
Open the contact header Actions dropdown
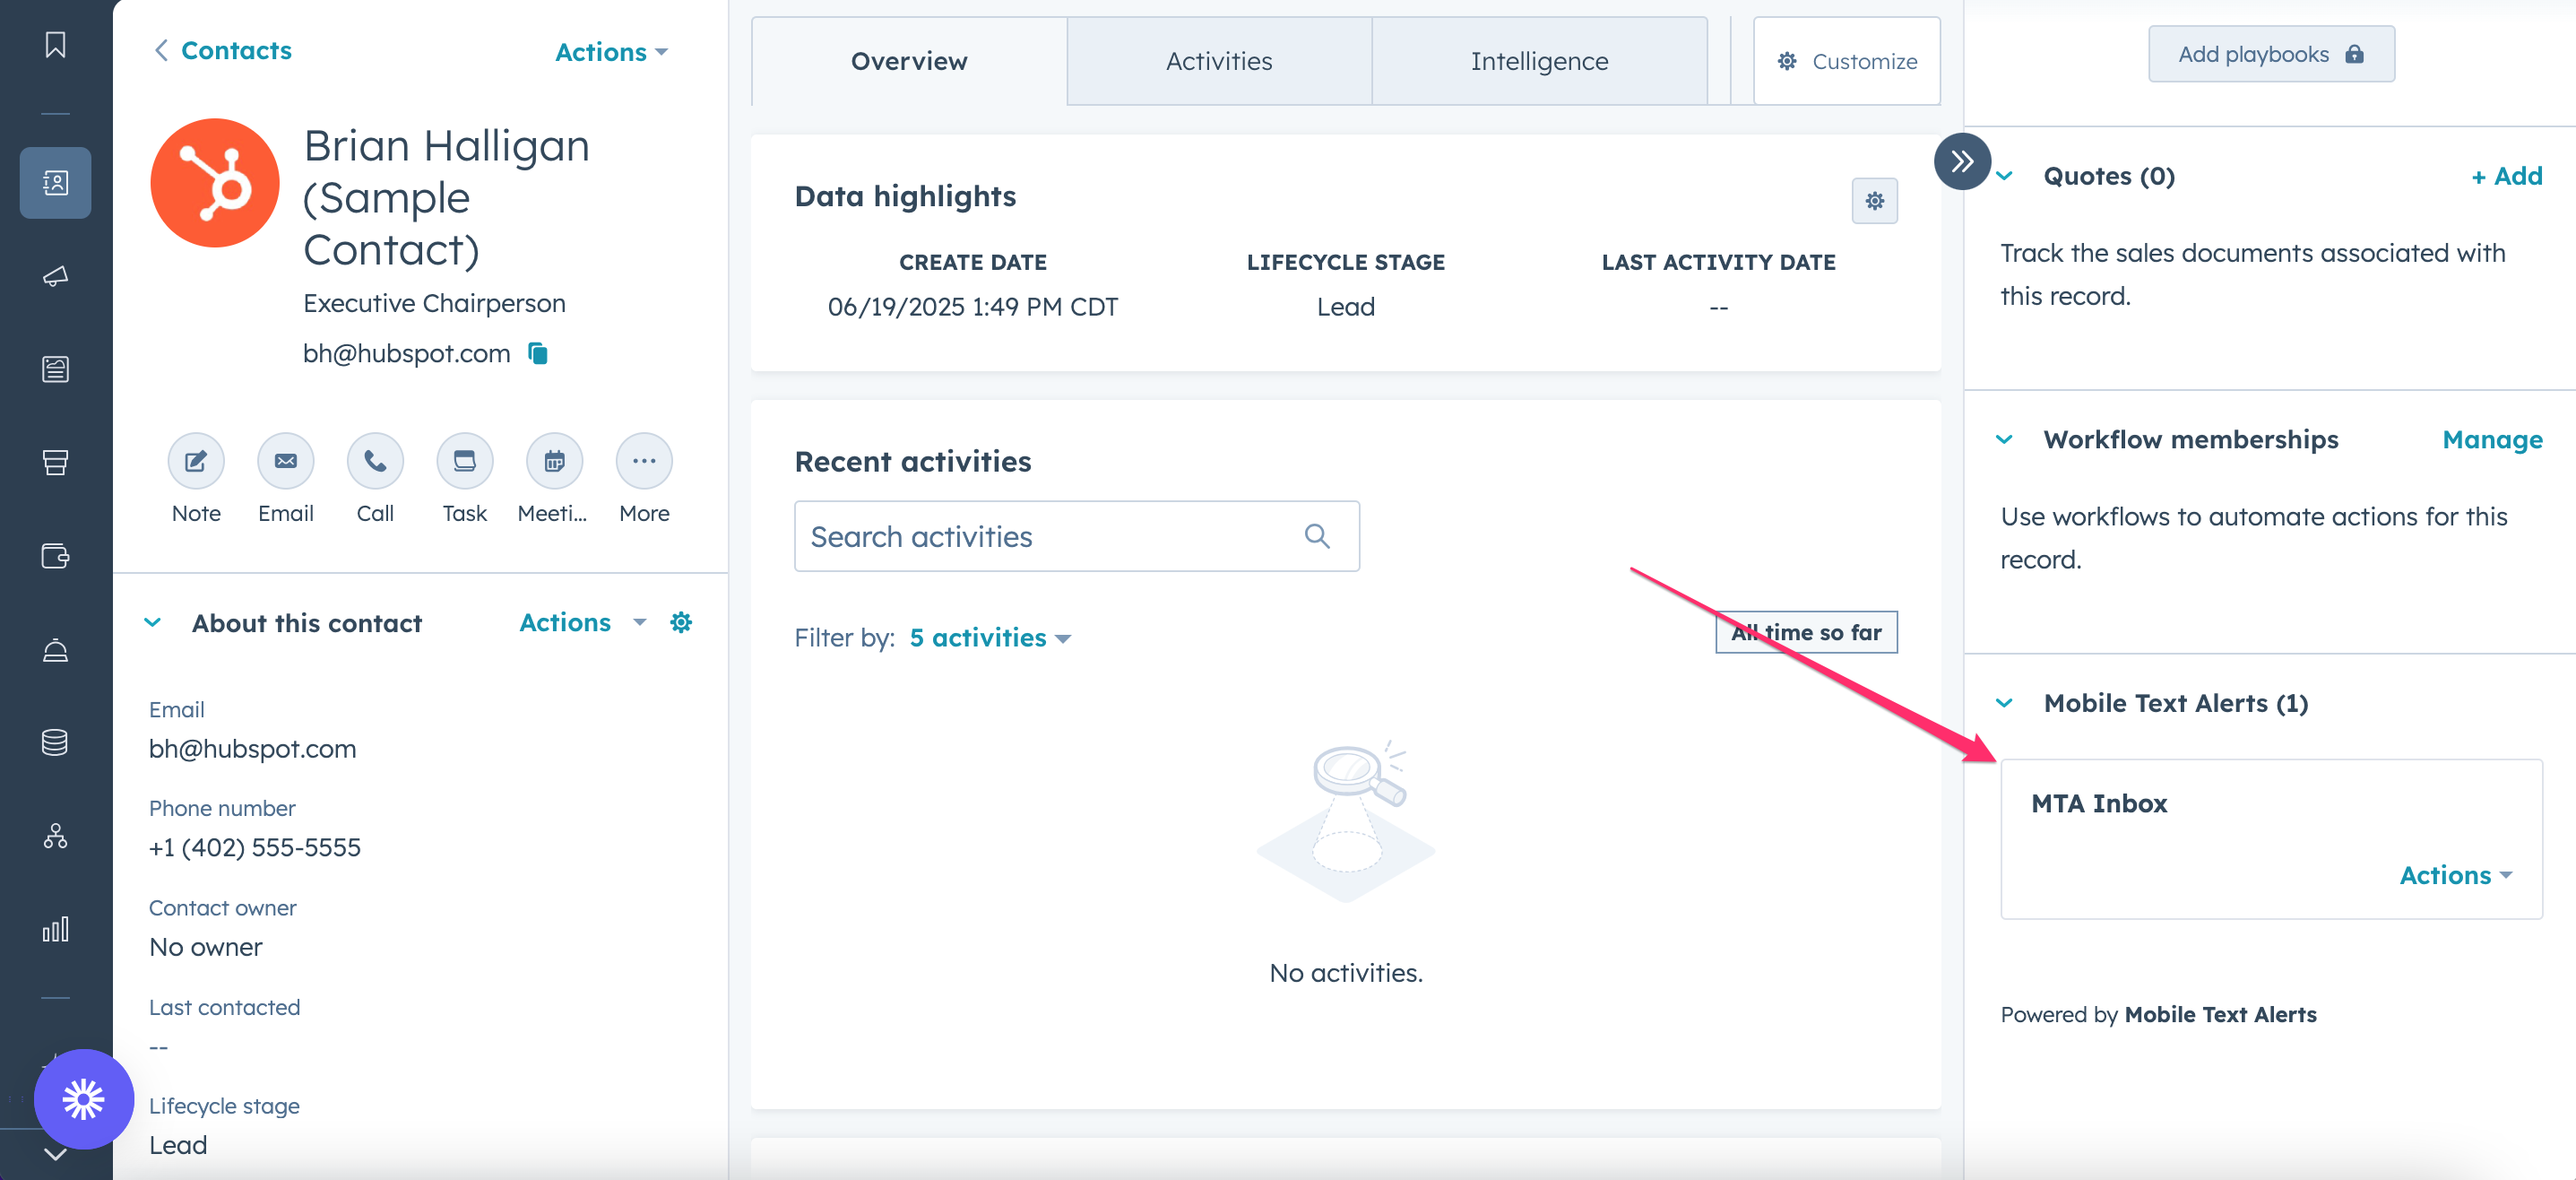611,52
